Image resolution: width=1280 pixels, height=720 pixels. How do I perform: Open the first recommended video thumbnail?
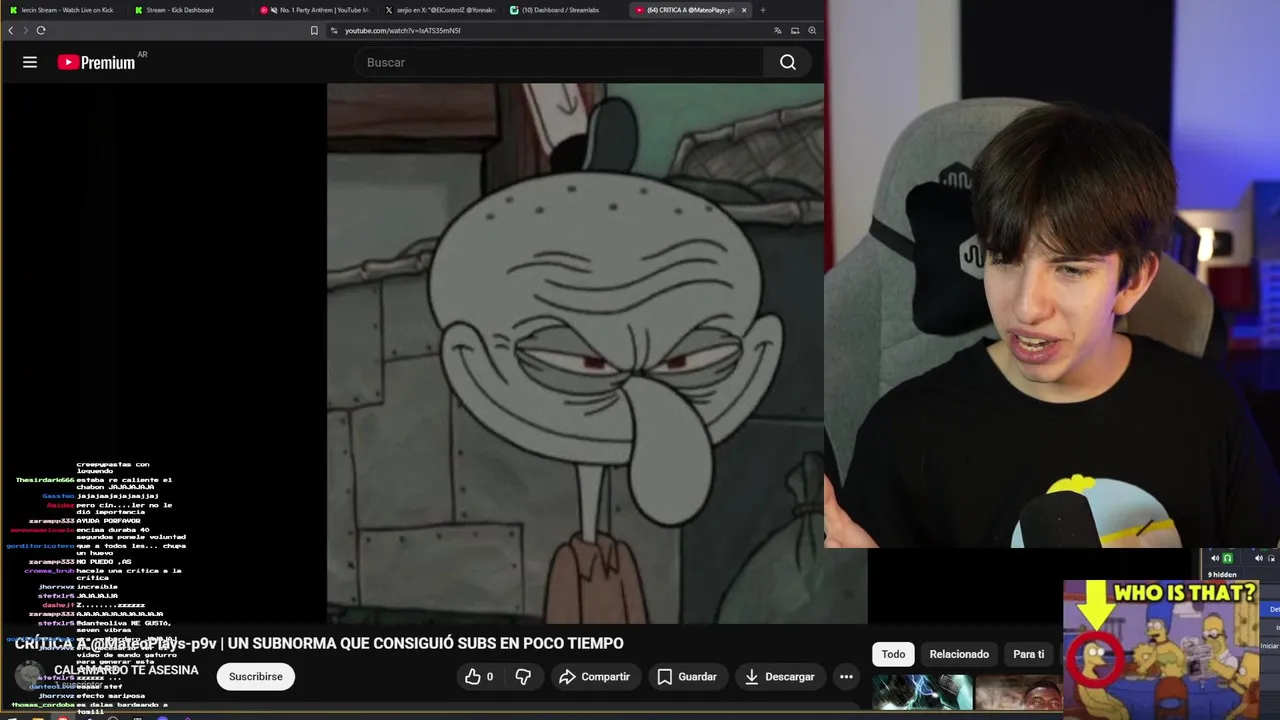[921, 692]
